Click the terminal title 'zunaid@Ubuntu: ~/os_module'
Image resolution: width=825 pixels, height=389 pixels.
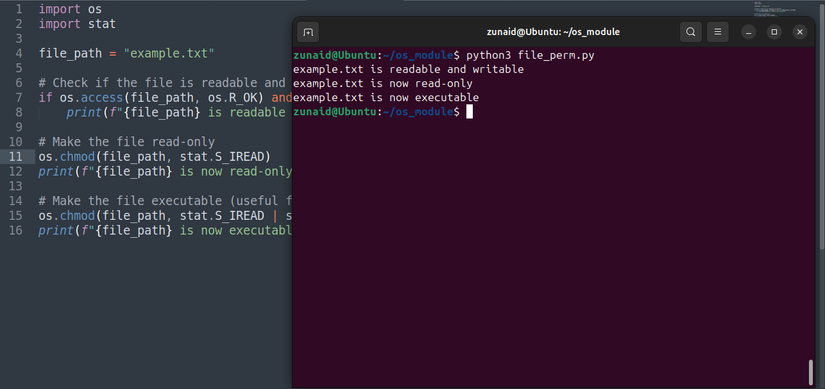tap(553, 32)
